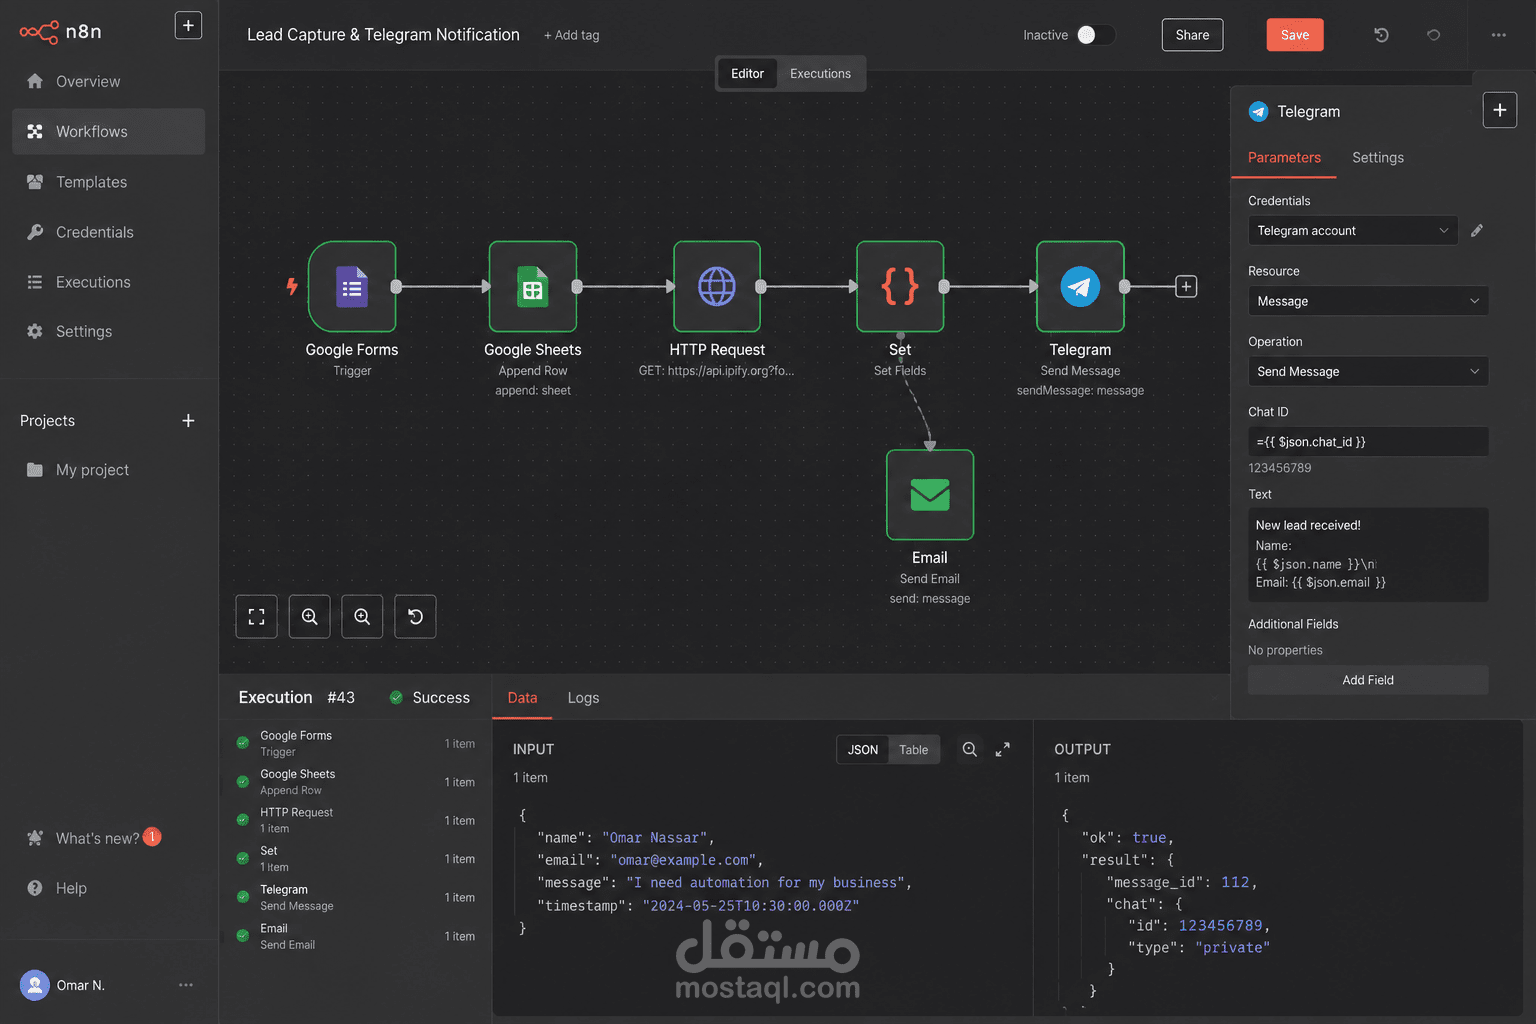Open the Settings tab in Telegram panel

pos(1378,158)
